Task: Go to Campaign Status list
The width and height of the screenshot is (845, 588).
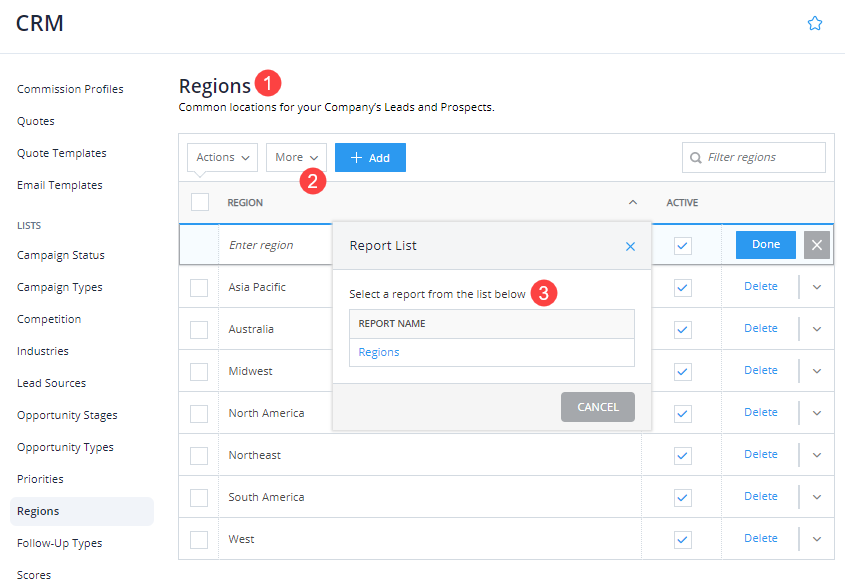Action: tap(60, 255)
